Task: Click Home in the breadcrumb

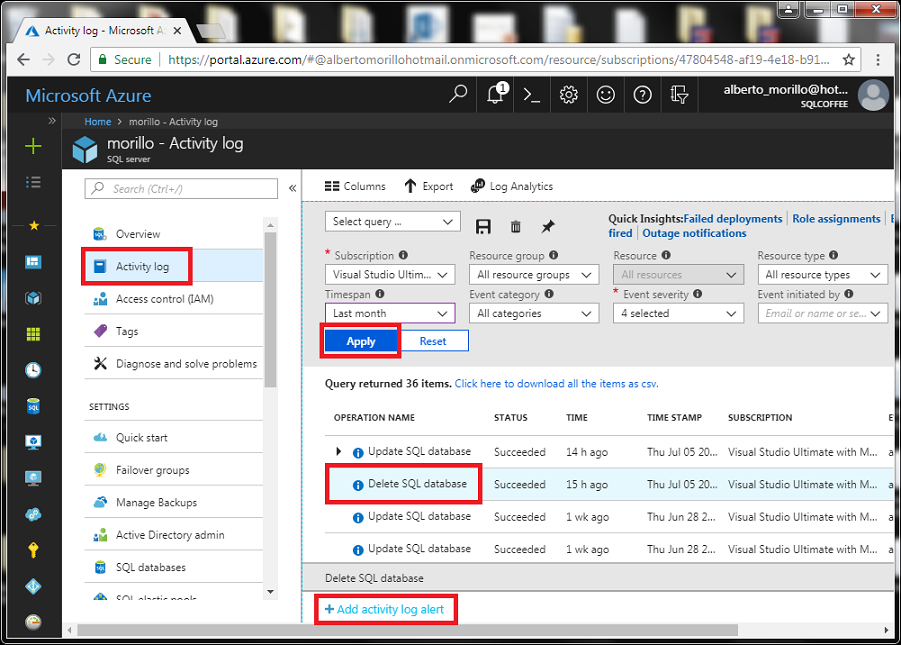Action: coord(98,122)
